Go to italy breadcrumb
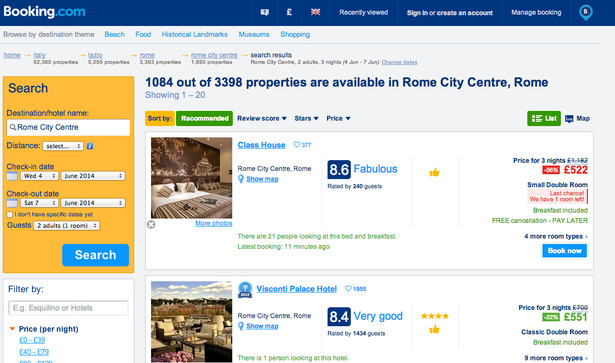 [40, 55]
